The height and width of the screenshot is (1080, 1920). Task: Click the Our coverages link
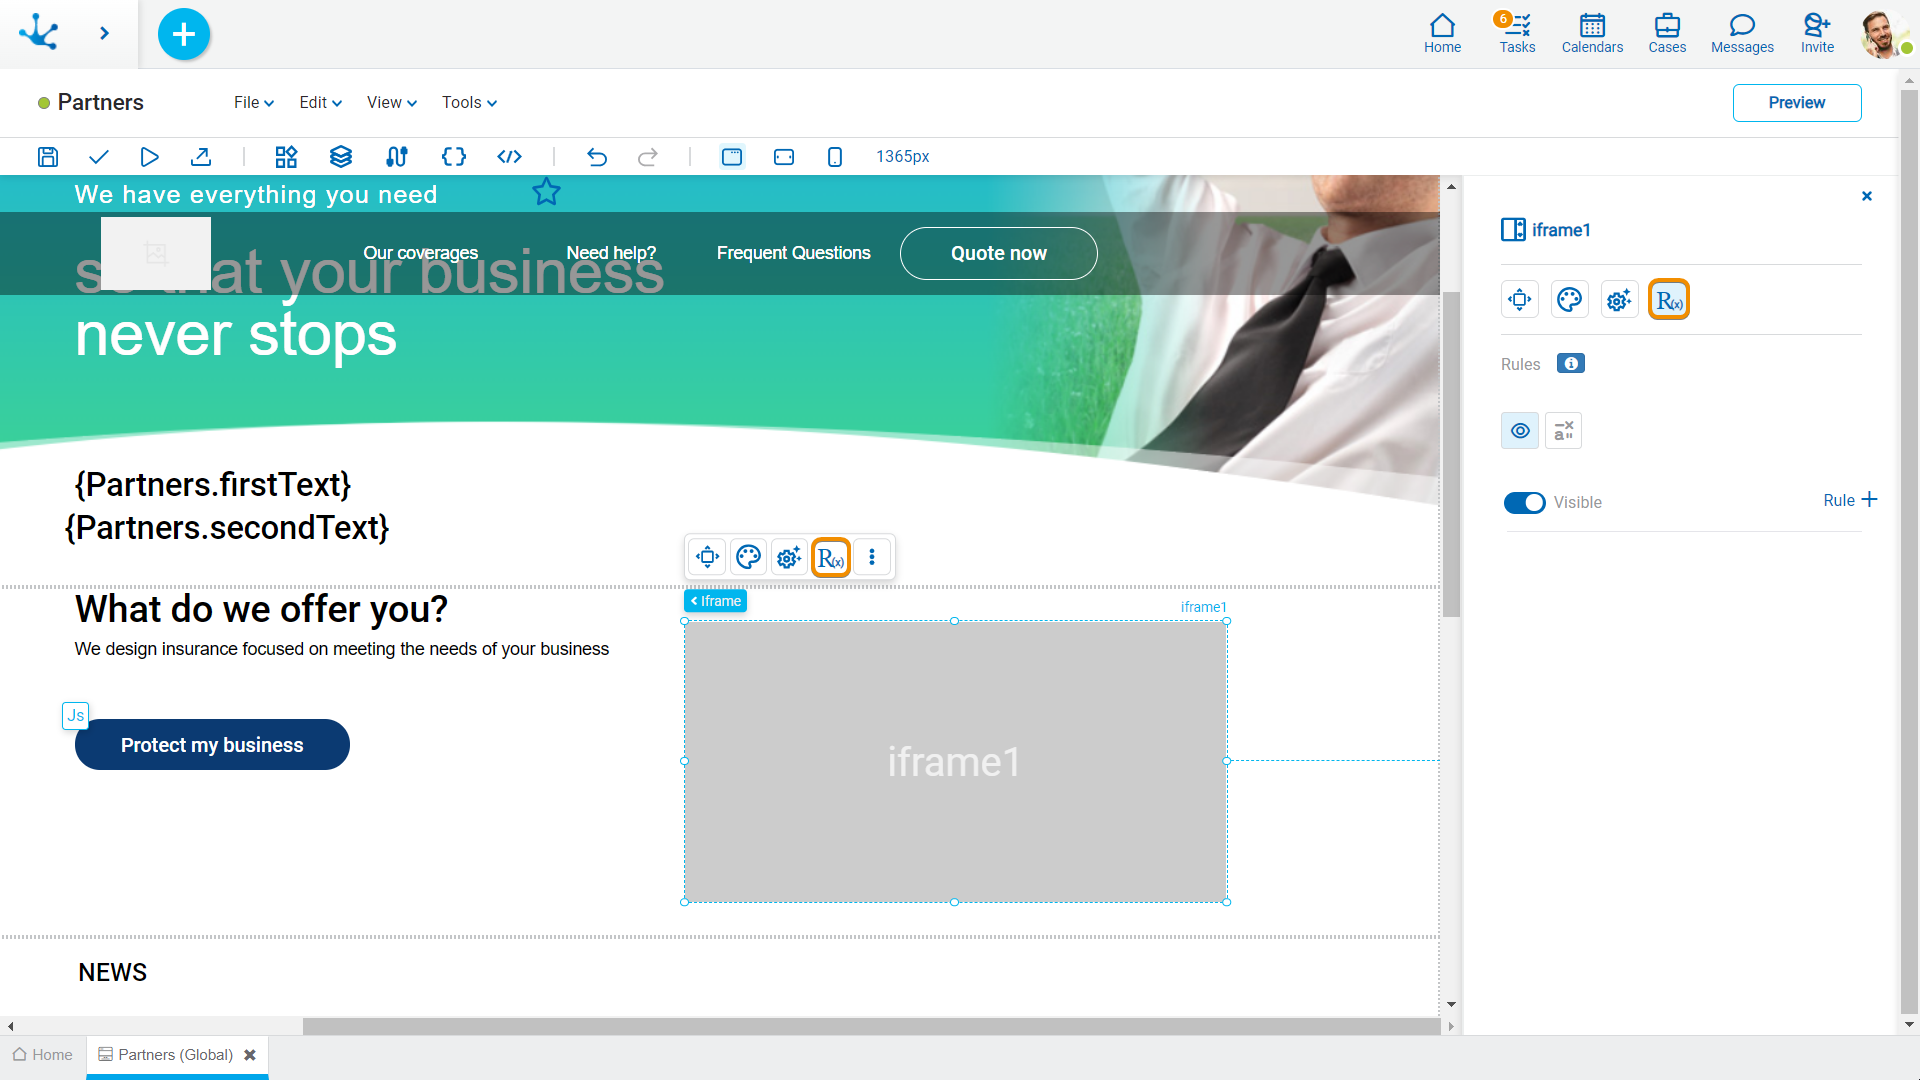420,253
